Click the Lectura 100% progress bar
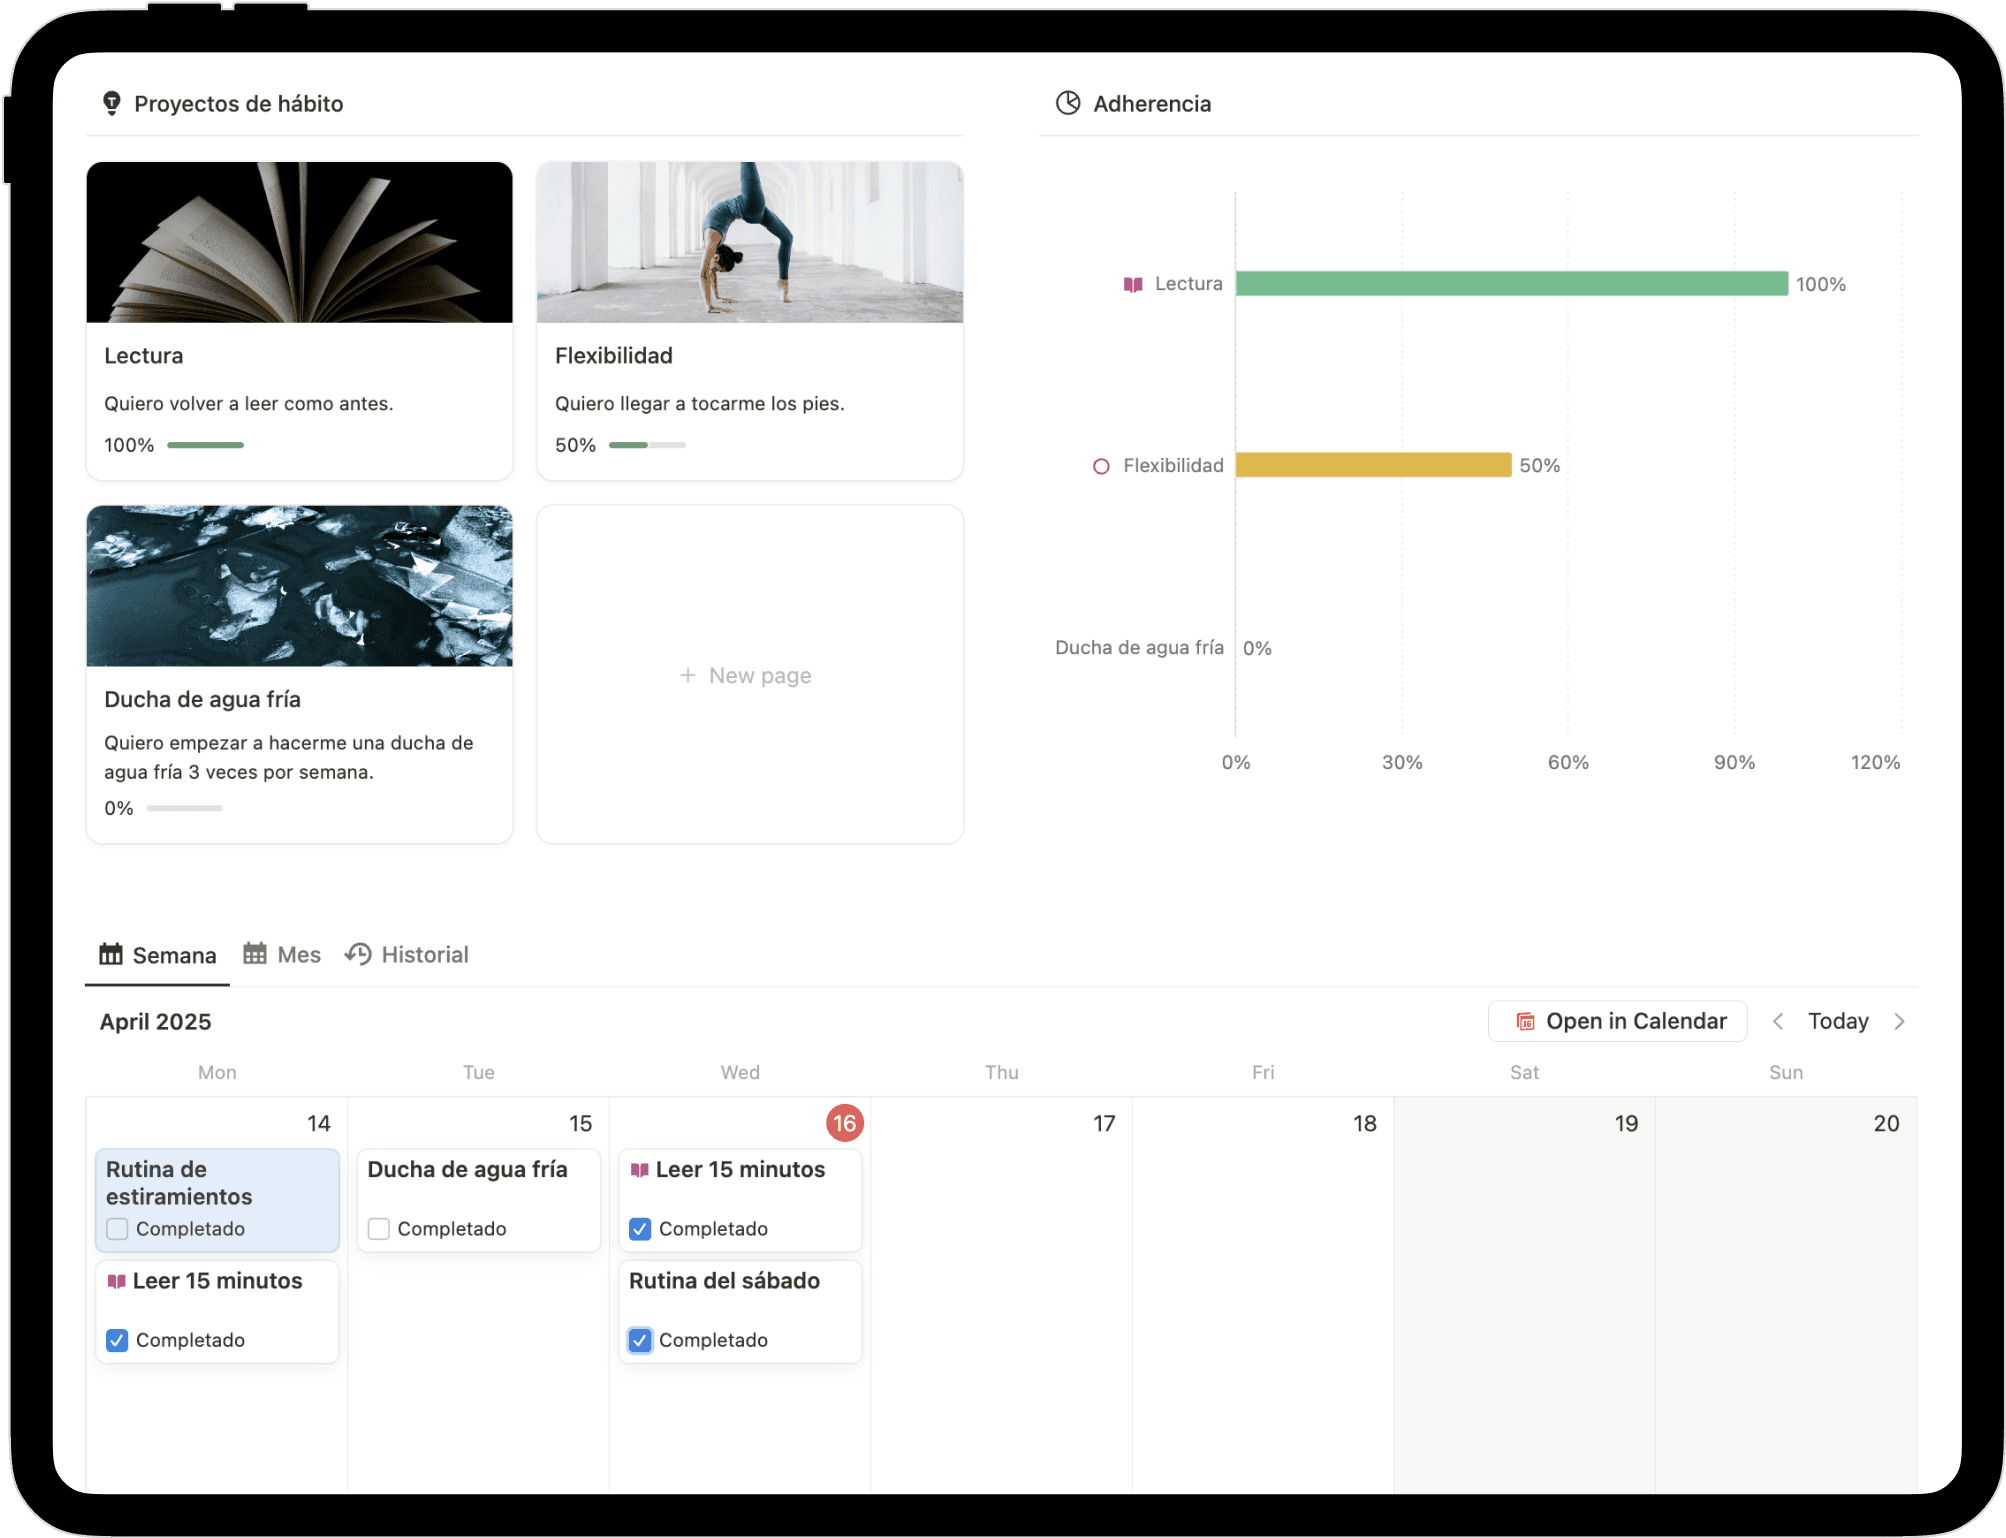 pyautogui.click(x=205, y=445)
